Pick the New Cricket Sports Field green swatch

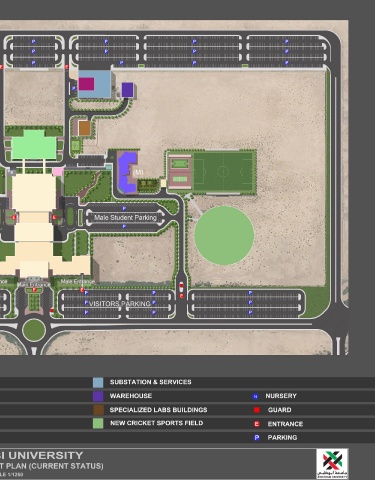tap(98, 423)
